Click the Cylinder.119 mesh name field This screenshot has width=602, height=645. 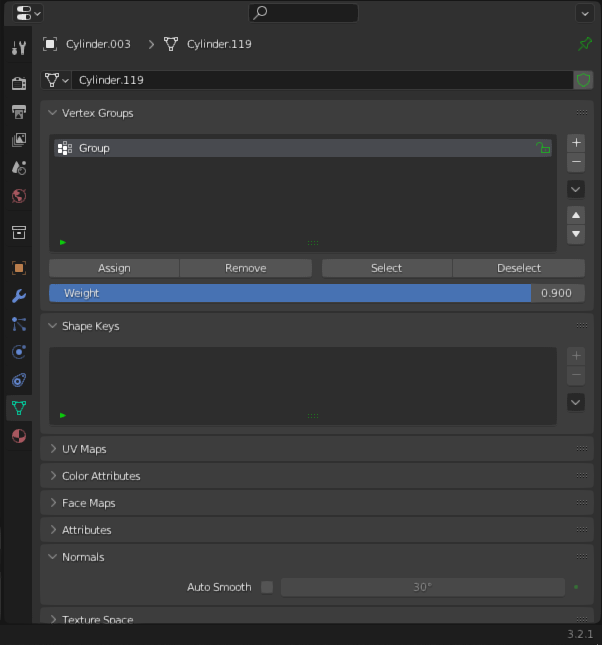[x=322, y=80]
